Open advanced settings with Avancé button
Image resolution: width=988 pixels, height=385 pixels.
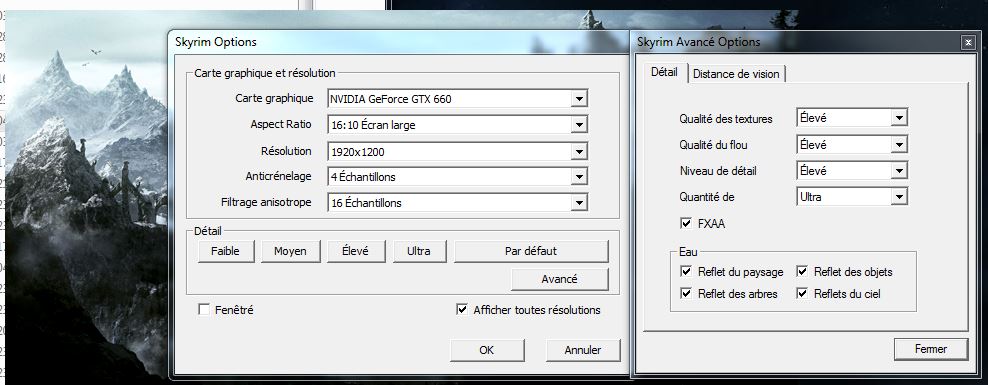pyautogui.click(x=560, y=279)
